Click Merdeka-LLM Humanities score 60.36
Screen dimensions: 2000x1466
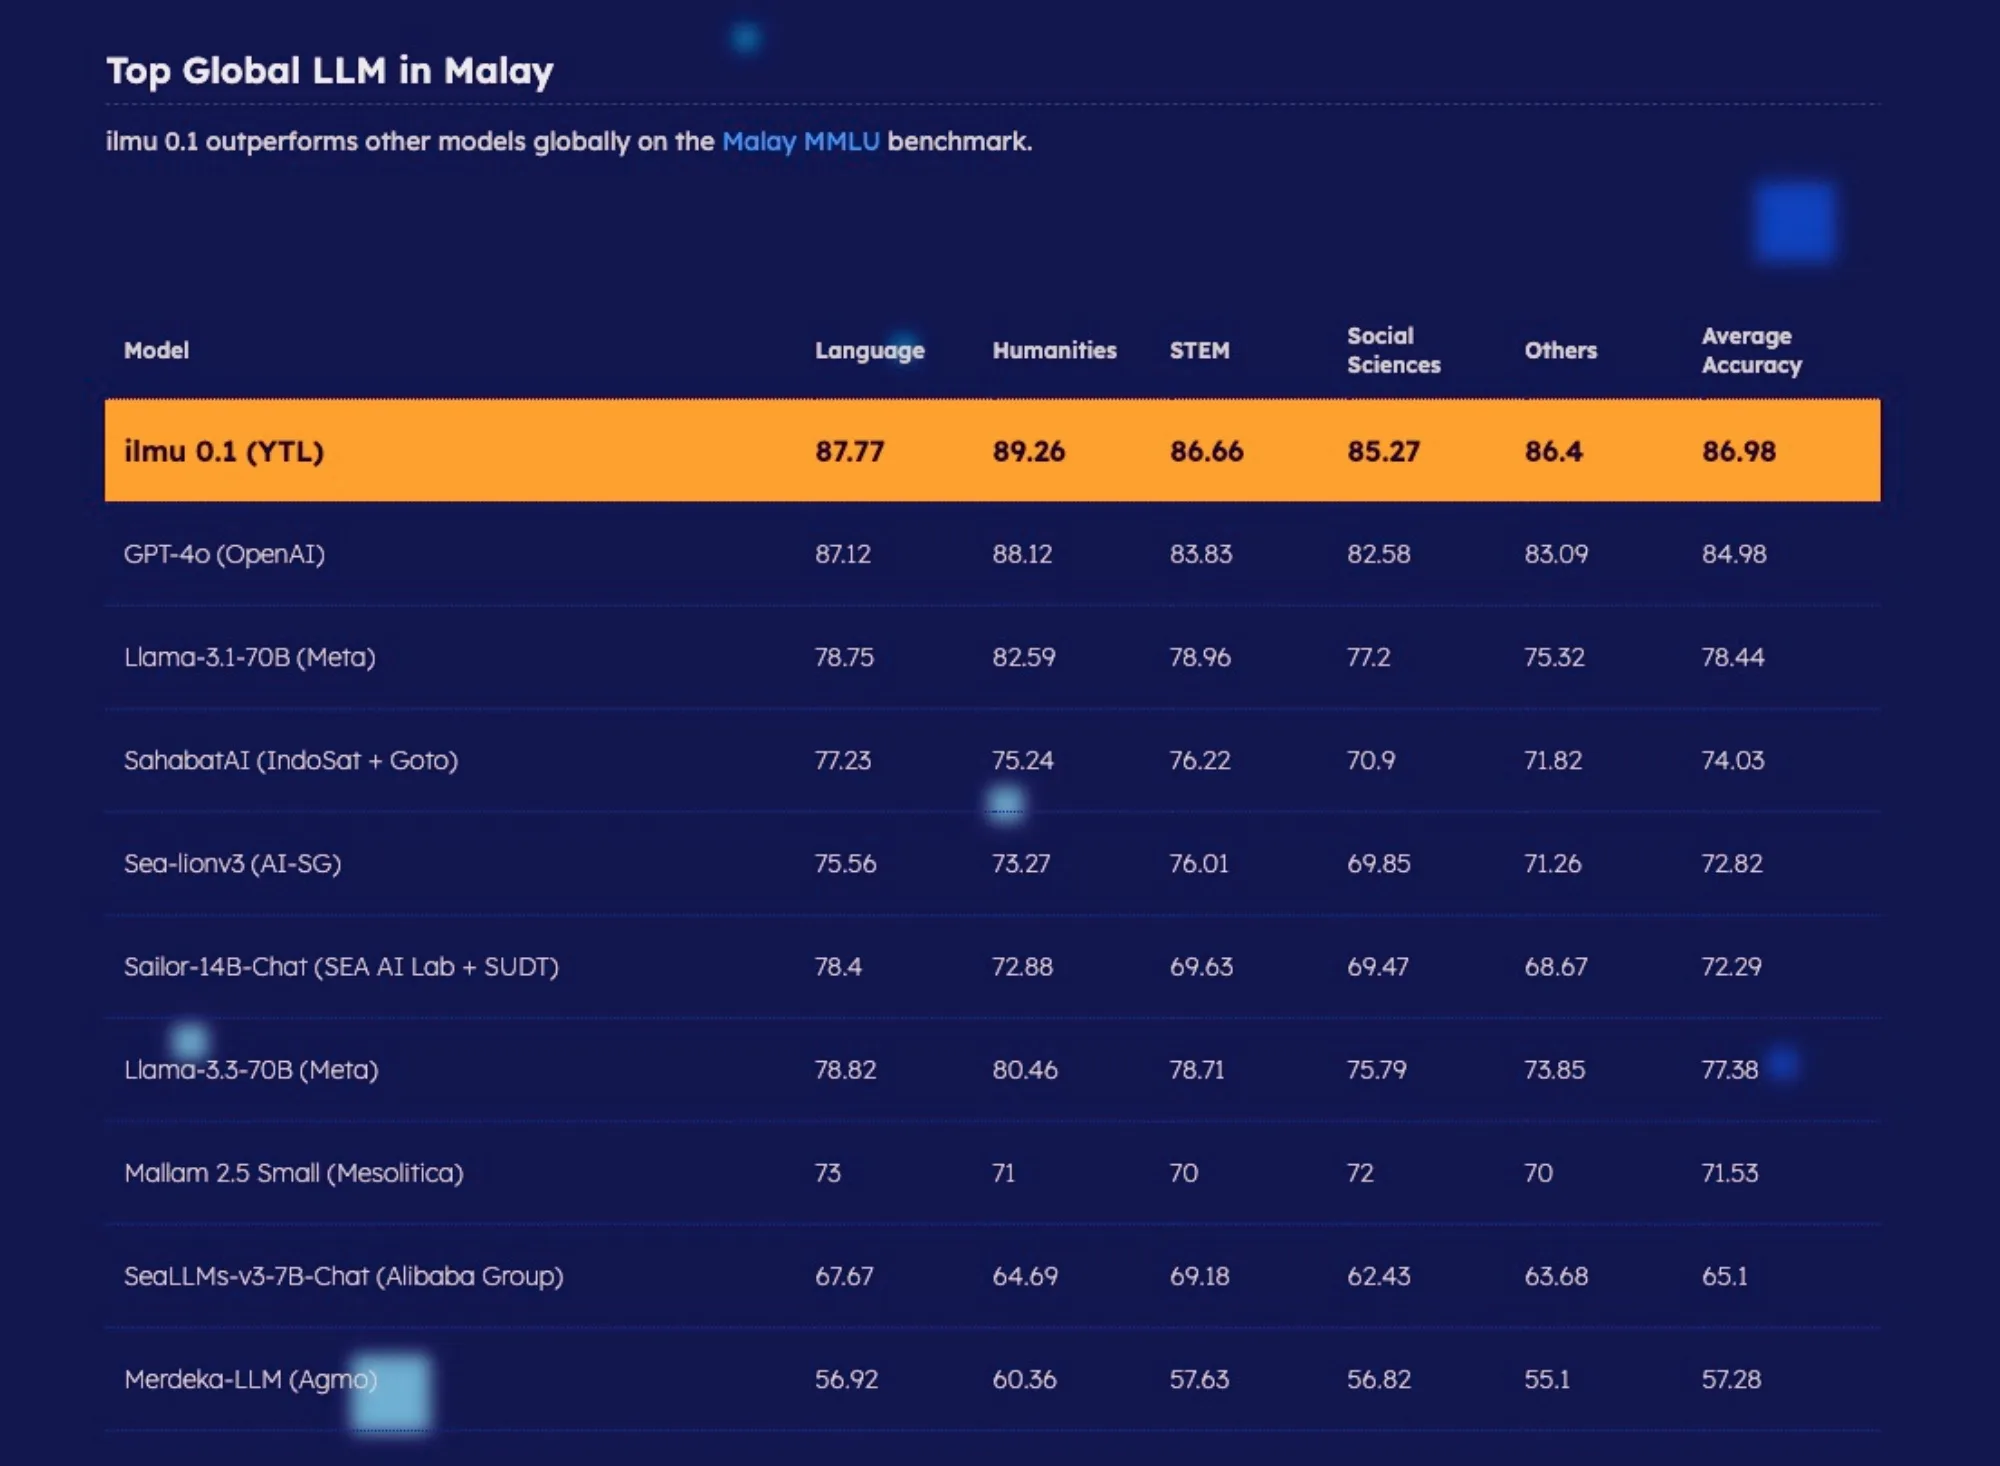point(1025,1379)
